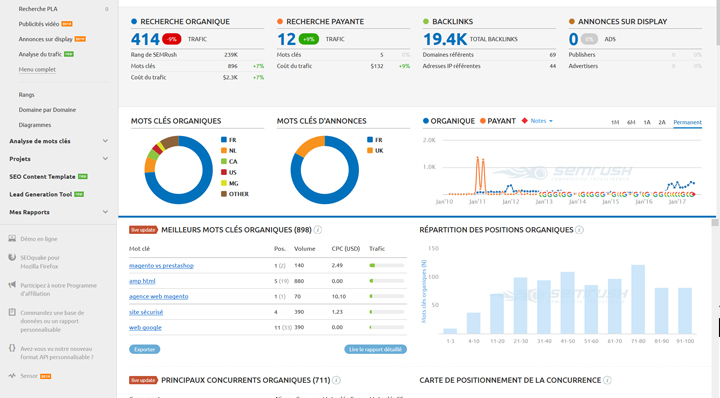This screenshot has width=720, height=398.
Task: Click the SEOquake pour Mozilla Firefox icon
Action: (12, 258)
